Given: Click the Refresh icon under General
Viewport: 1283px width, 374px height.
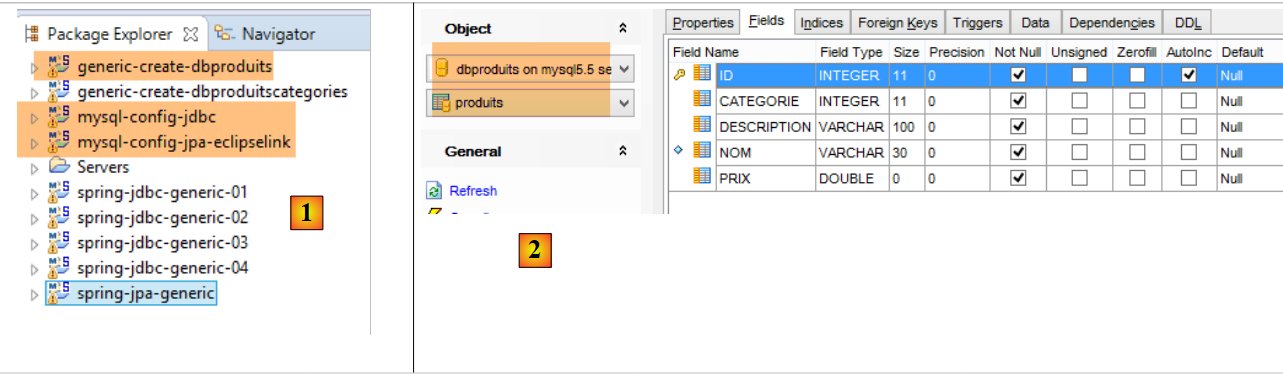Looking at the screenshot, I should 434,191.
